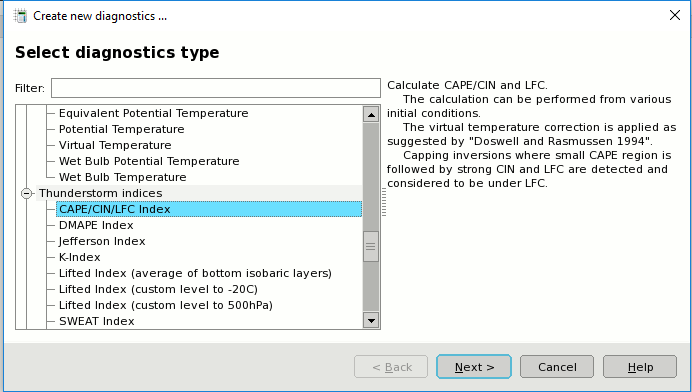Click the scrollbar down arrow
Image resolution: width=692 pixels, height=392 pixels.
pyautogui.click(x=371, y=321)
